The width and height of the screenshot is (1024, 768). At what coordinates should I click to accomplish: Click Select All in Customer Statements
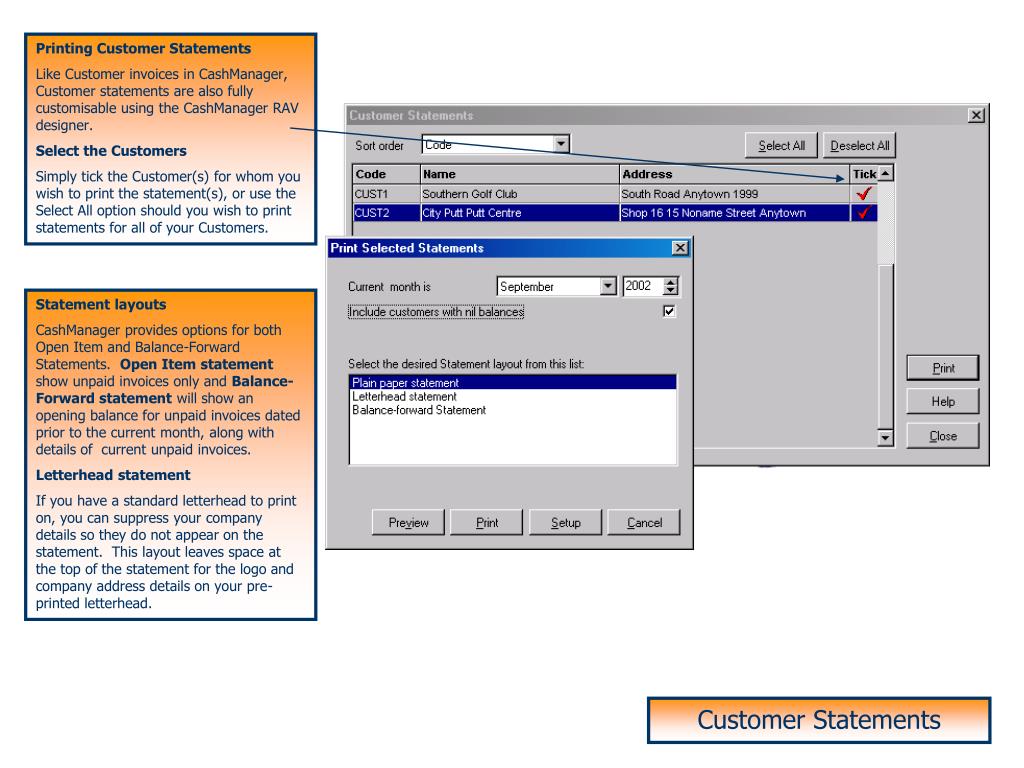(781, 146)
